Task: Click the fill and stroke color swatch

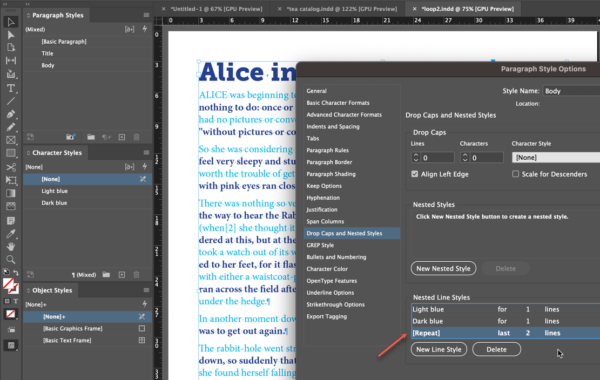Action: pos(10,285)
